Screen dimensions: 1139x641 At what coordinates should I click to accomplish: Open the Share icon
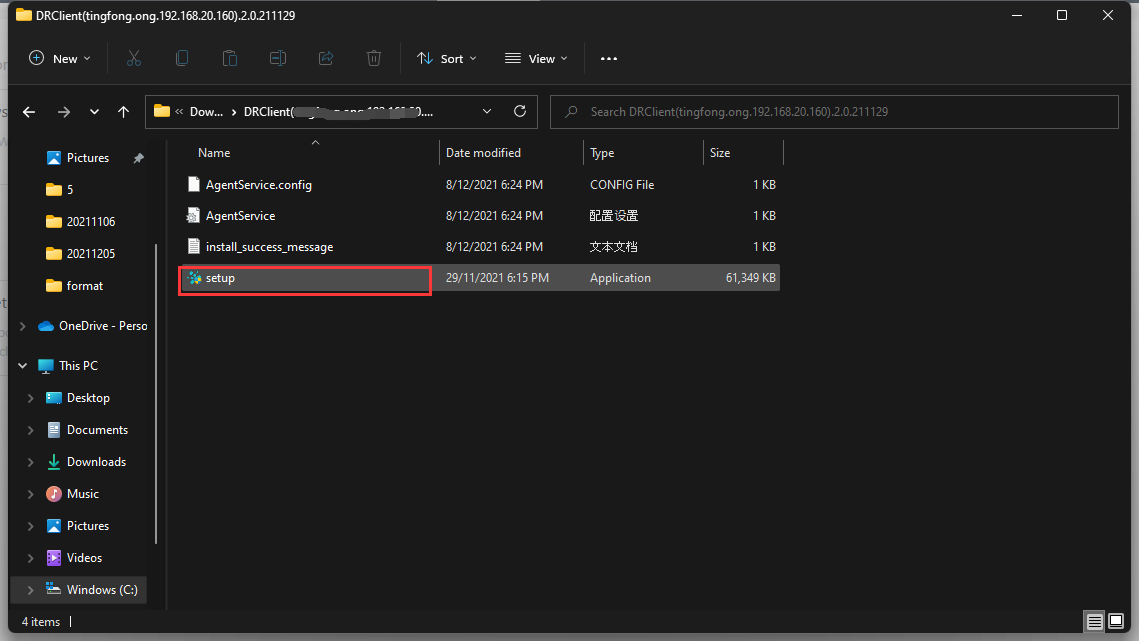(x=326, y=58)
